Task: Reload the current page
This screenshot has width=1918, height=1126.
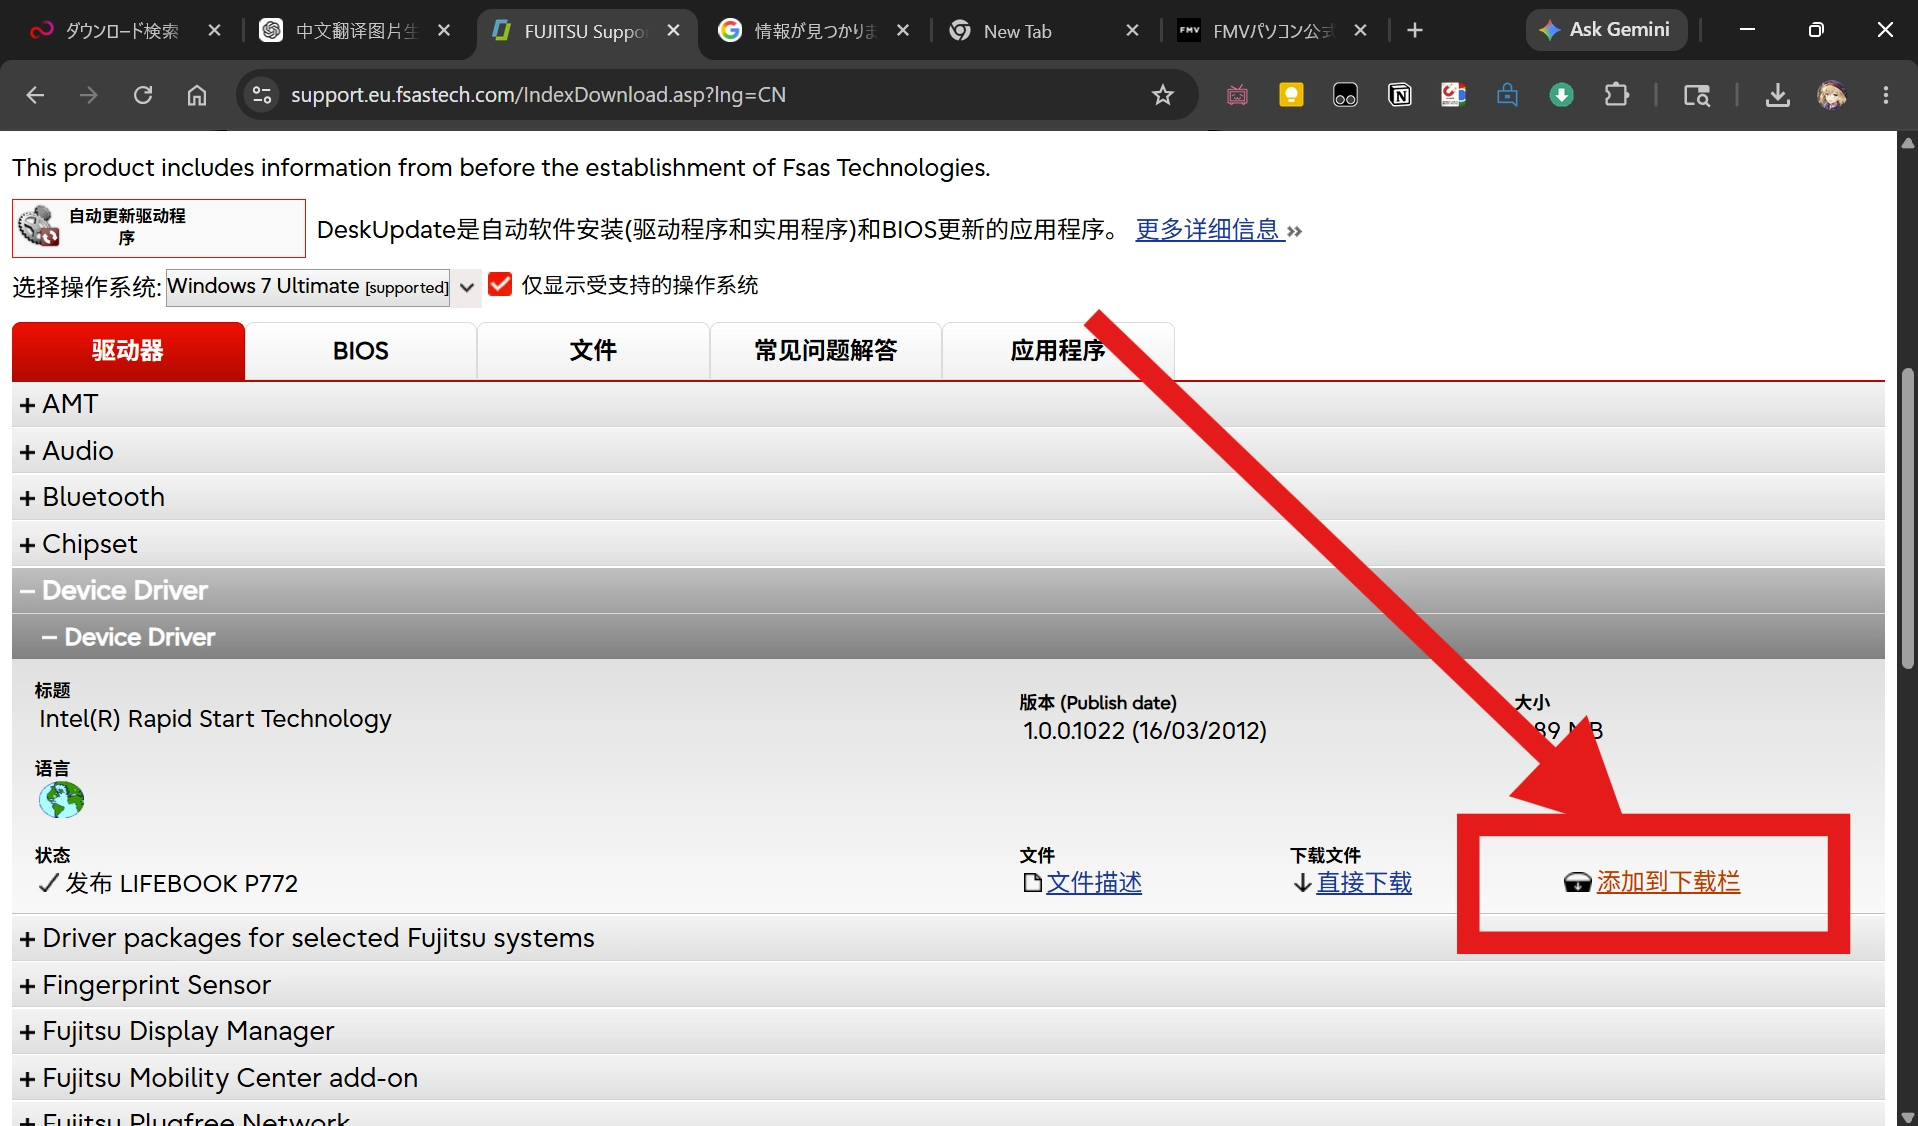Action: (x=143, y=95)
